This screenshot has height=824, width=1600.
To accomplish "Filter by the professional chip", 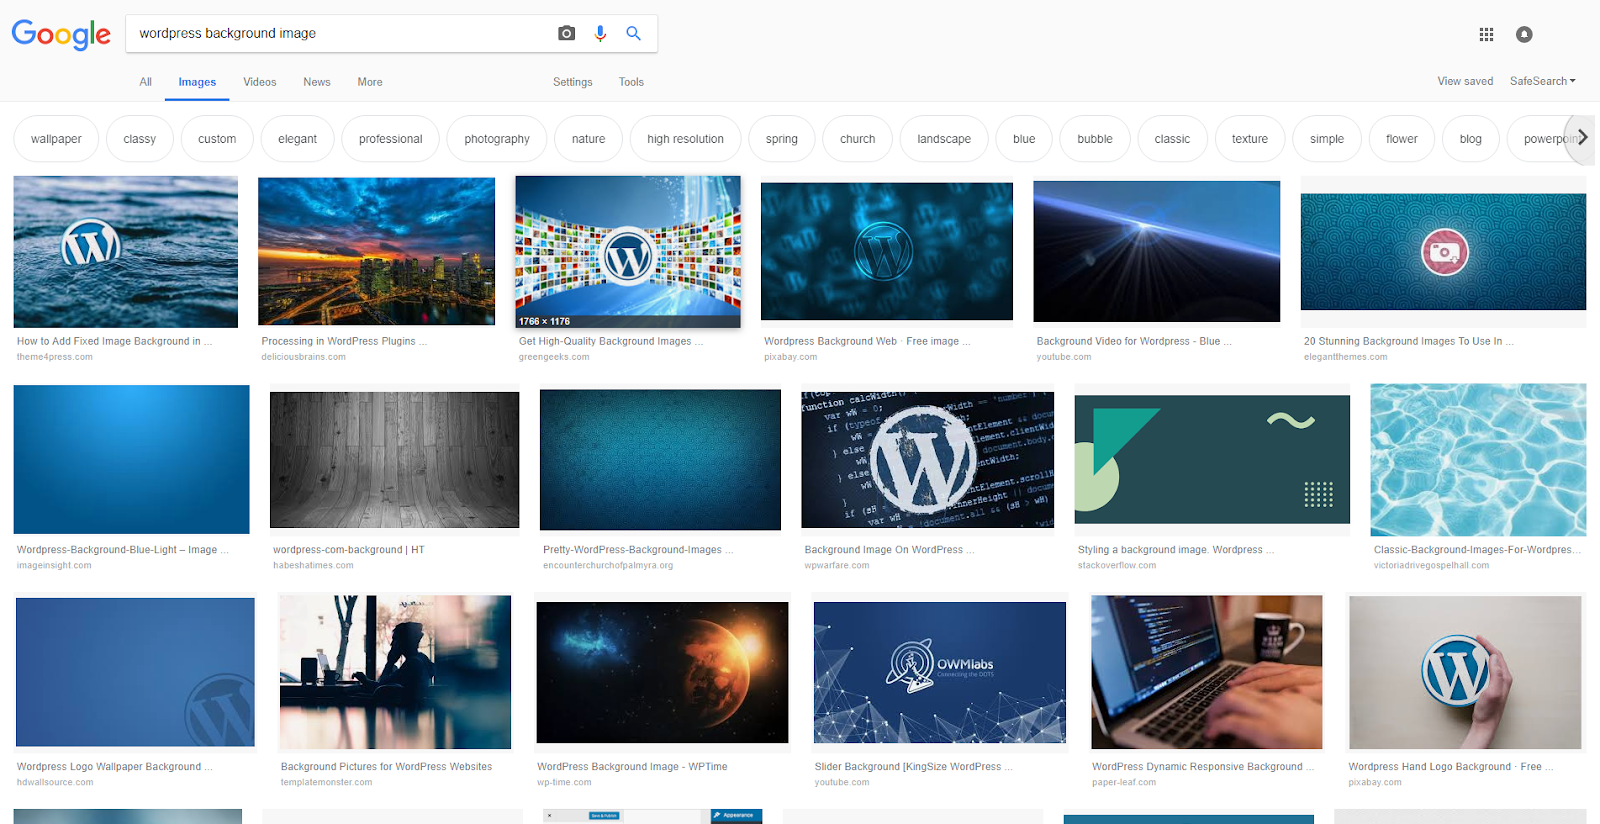I will coord(391,139).
